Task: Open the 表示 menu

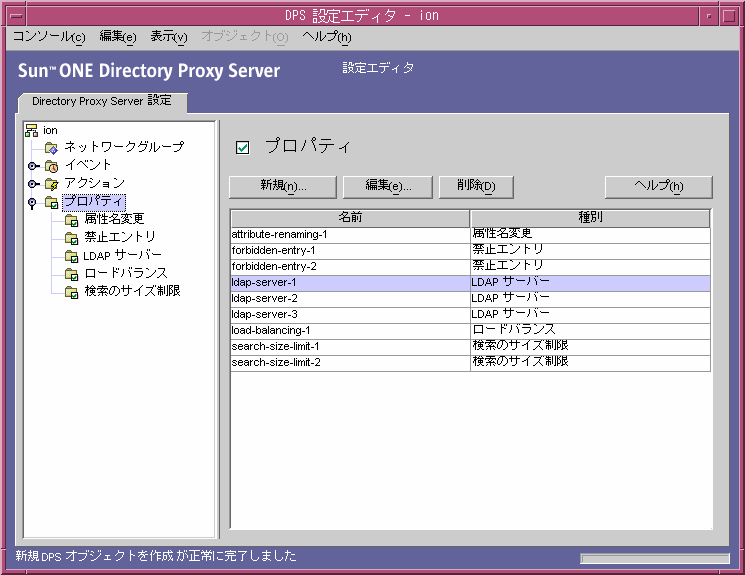Action: 169,37
